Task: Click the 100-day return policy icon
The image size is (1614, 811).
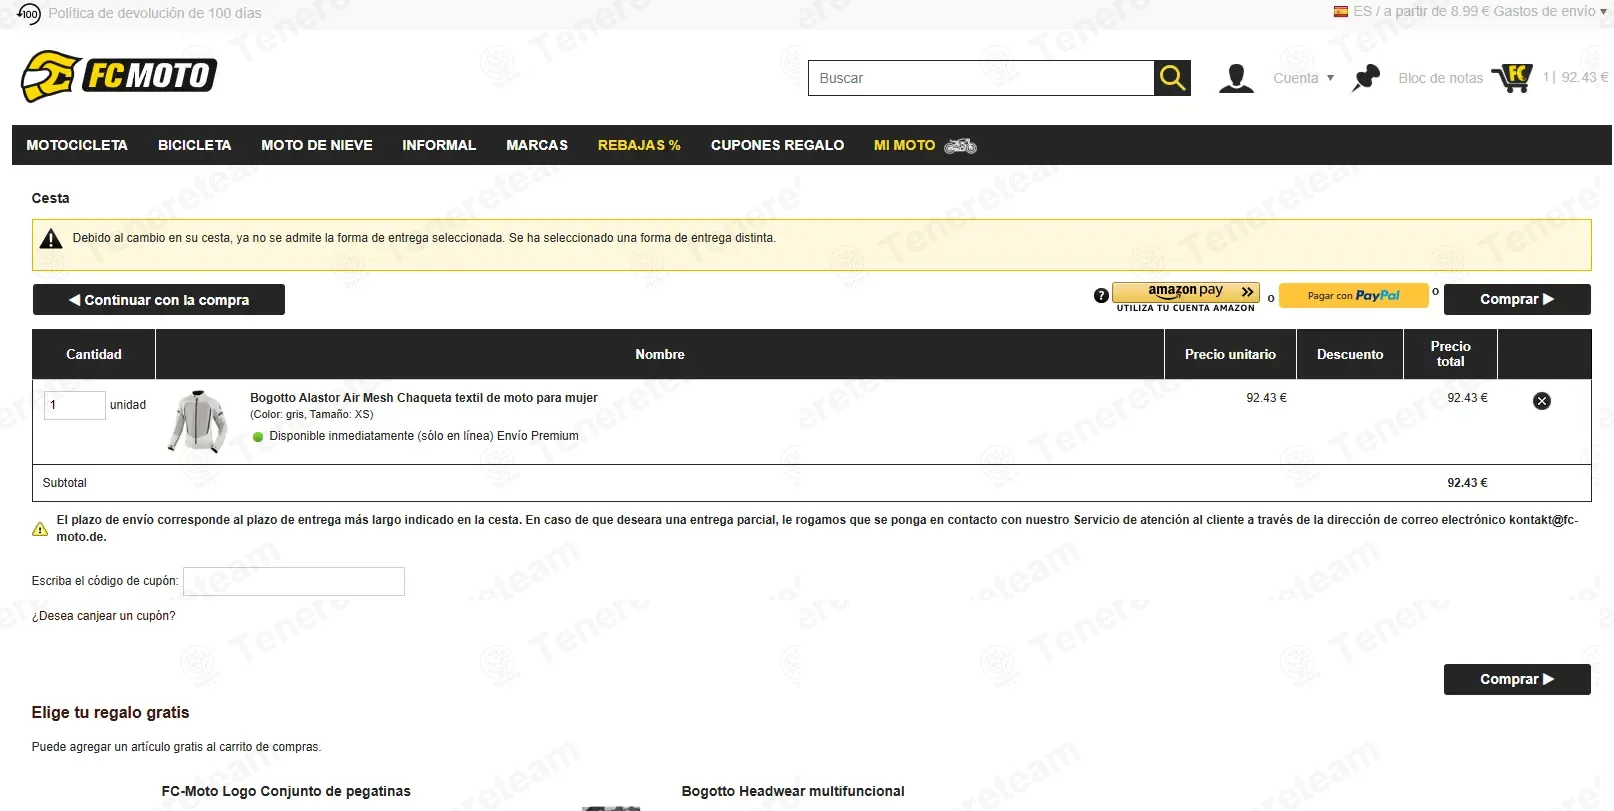Action: coord(29,13)
